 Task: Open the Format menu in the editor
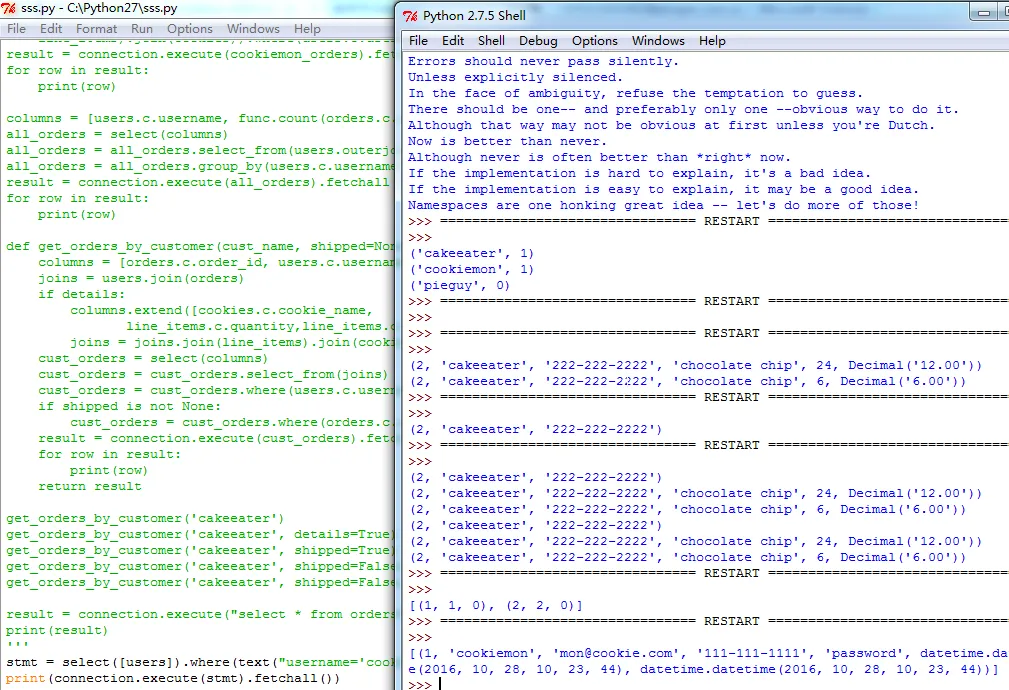tap(96, 29)
